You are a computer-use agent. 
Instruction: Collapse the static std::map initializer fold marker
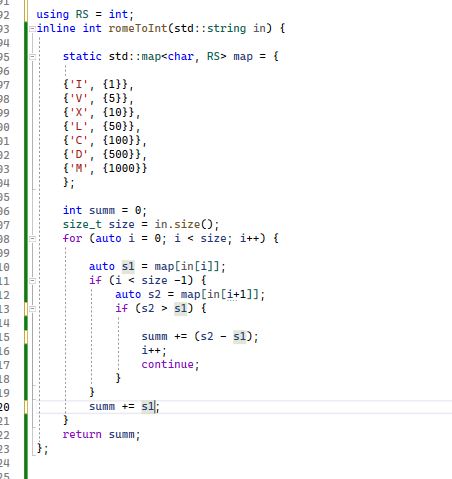[x=32, y=57]
